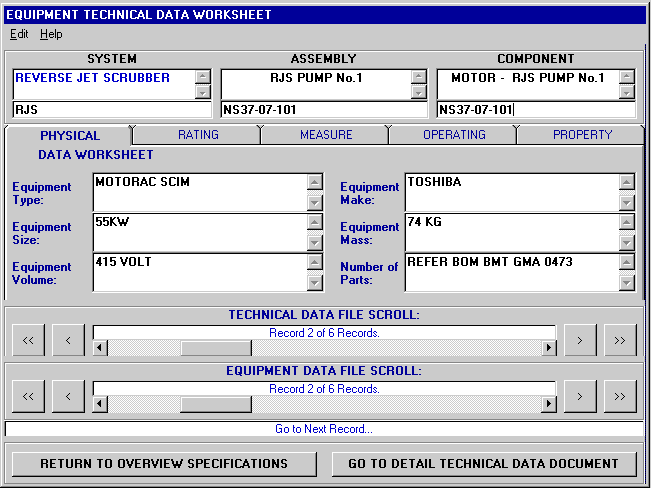Jump to first record in Technical Data File Scroll
The image size is (651, 488).
point(28,341)
